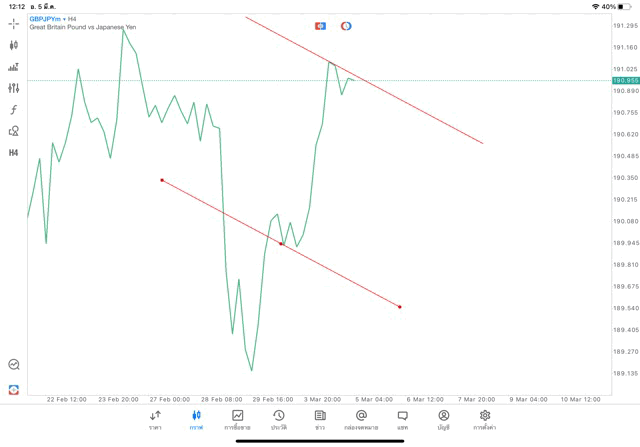Tap the current price label 190.955

[x=626, y=80]
